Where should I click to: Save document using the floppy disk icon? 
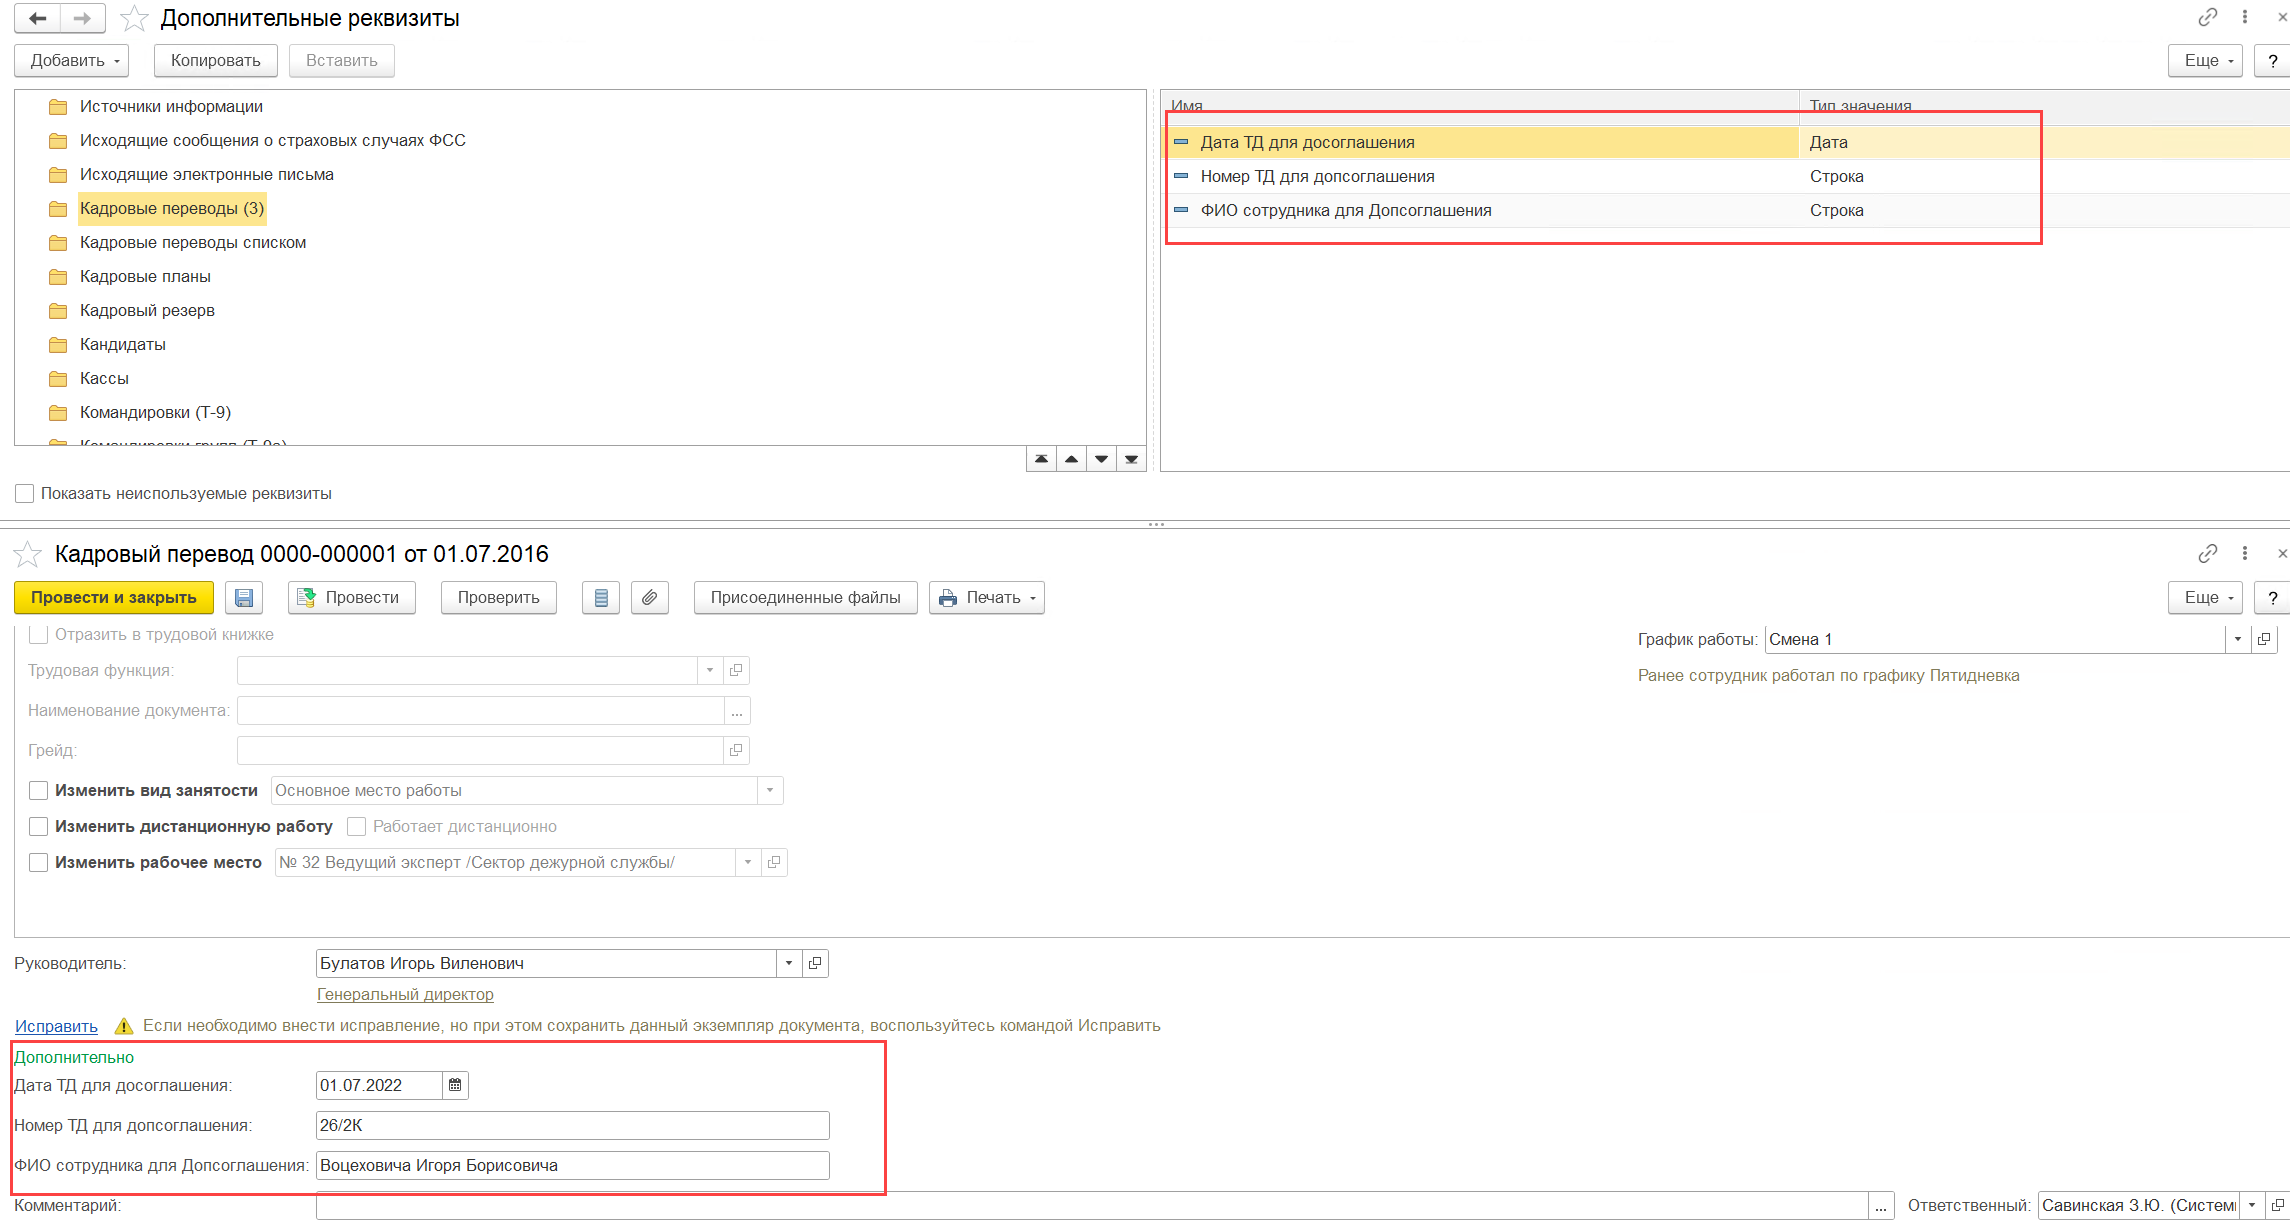(244, 598)
